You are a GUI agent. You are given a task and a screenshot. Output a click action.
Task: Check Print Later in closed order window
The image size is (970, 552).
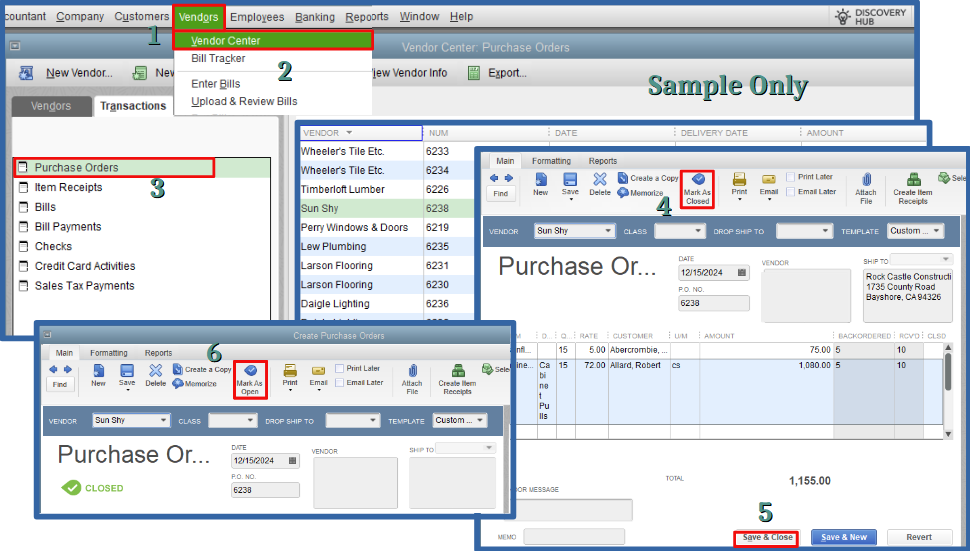point(339,368)
